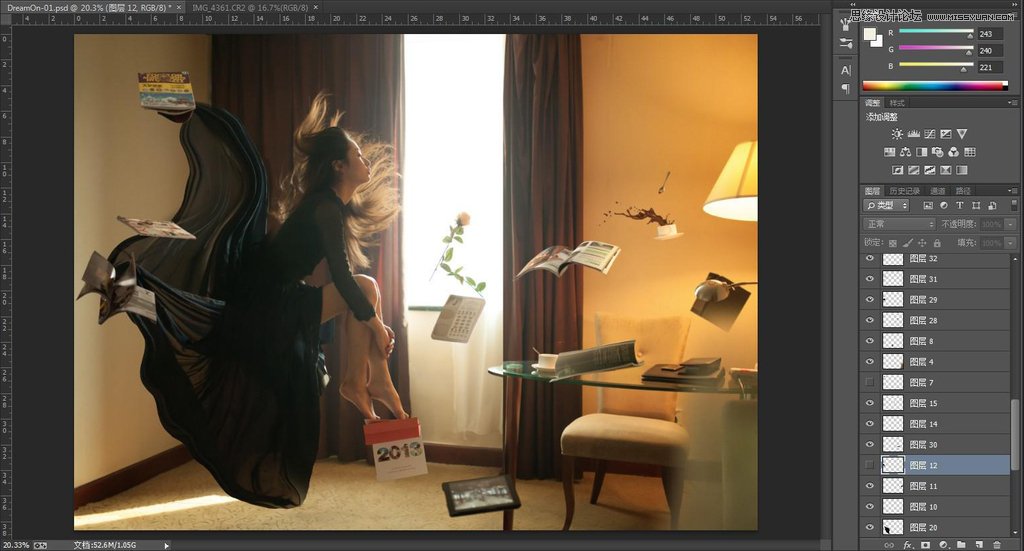Toggle layer filtering on/off switch
Screen dimensions: 1024x551
pyautogui.click(x=1014, y=205)
